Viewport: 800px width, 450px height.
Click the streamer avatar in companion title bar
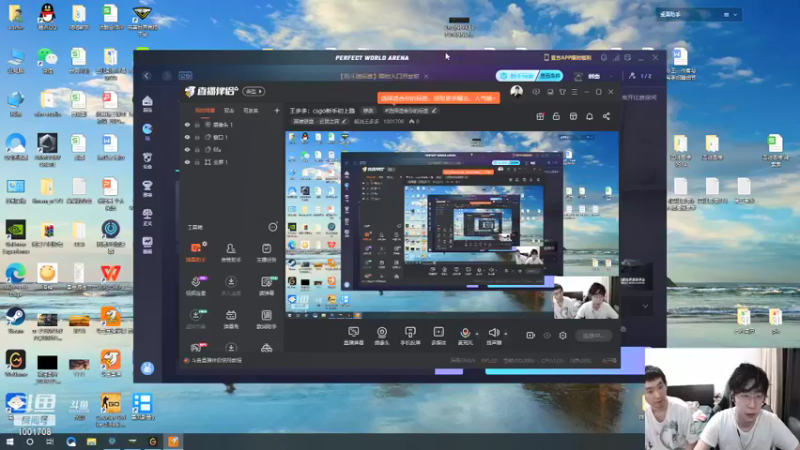pos(516,92)
